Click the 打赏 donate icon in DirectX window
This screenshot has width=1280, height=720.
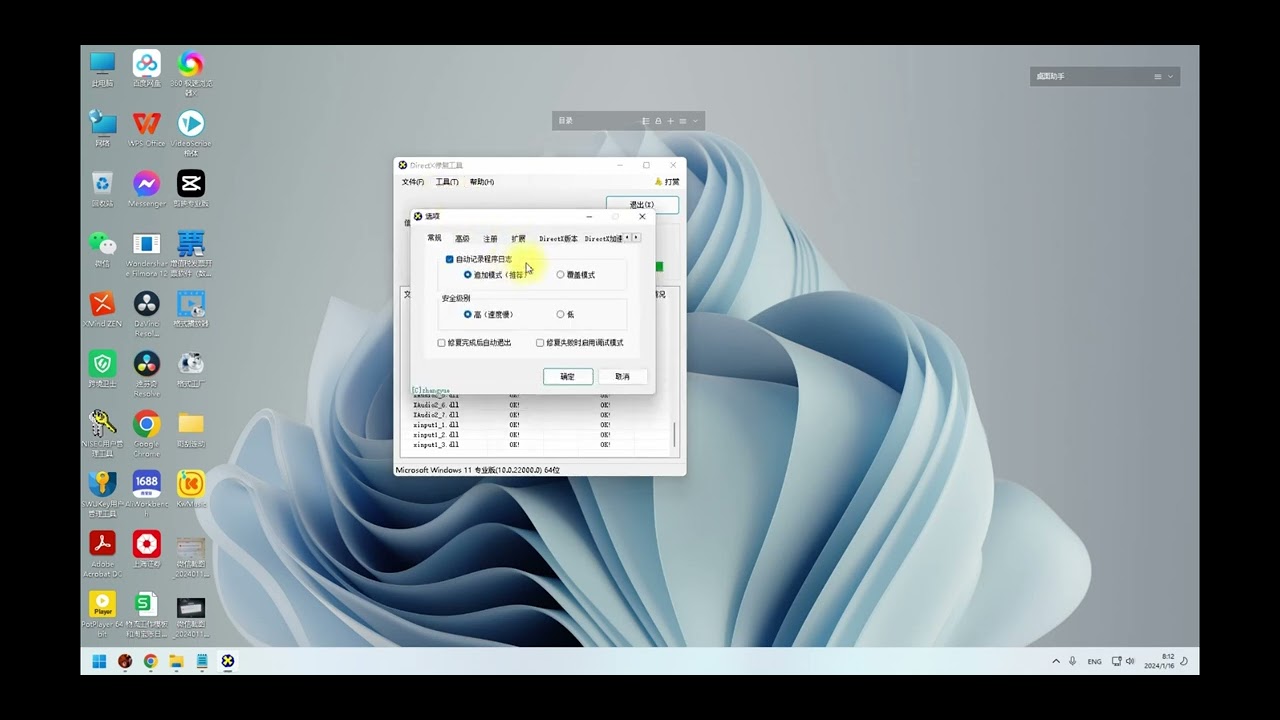point(667,182)
